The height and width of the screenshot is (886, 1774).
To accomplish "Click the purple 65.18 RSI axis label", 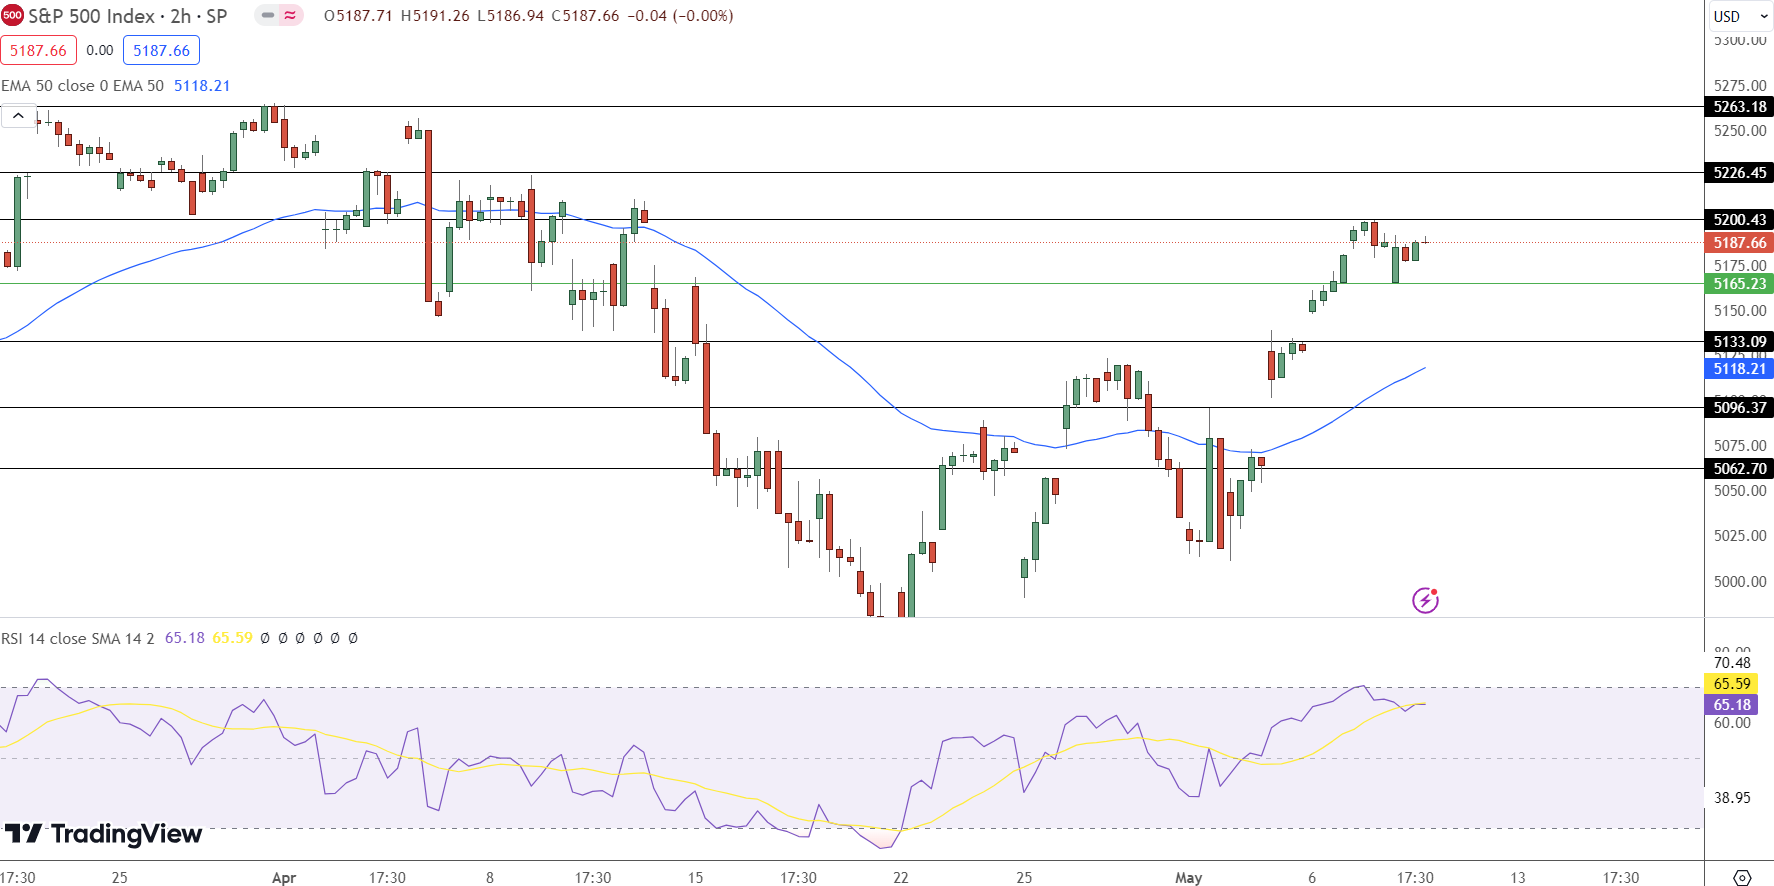I will [x=1731, y=705].
